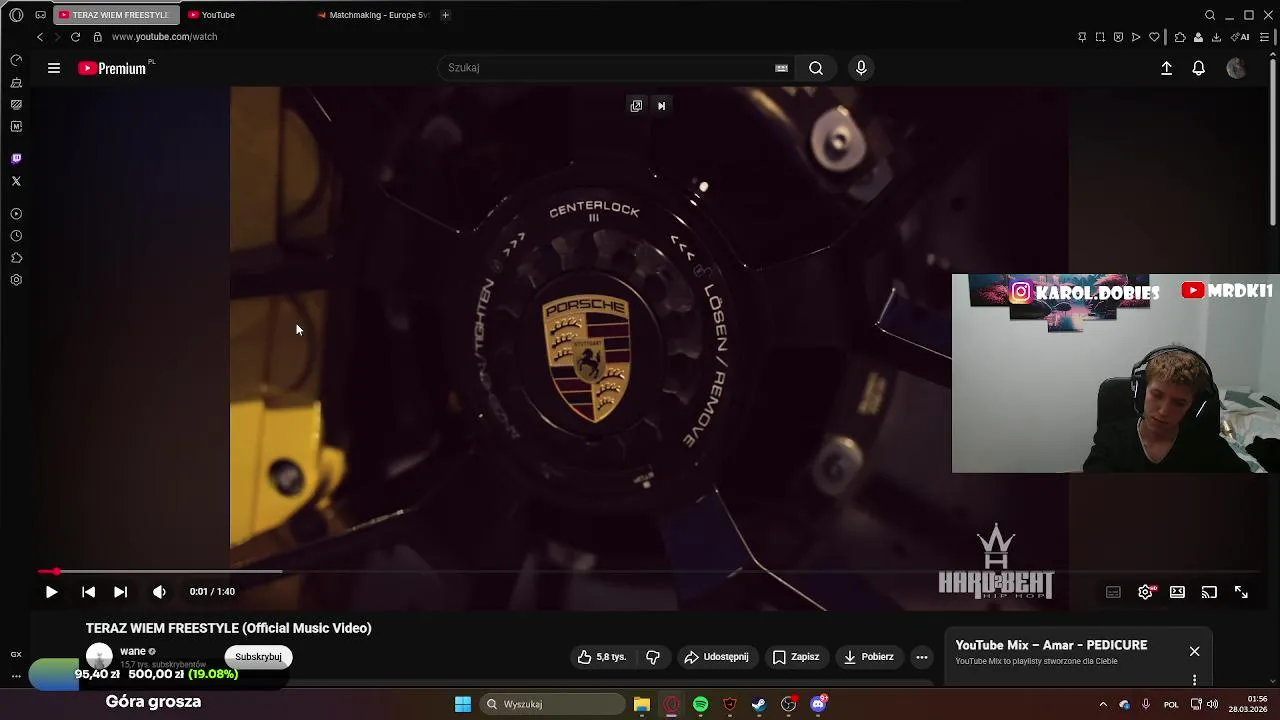Click the www.youtube.com/watch address bar
Image resolution: width=1280 pixels, height=720 pixels.
pos(164,37)
